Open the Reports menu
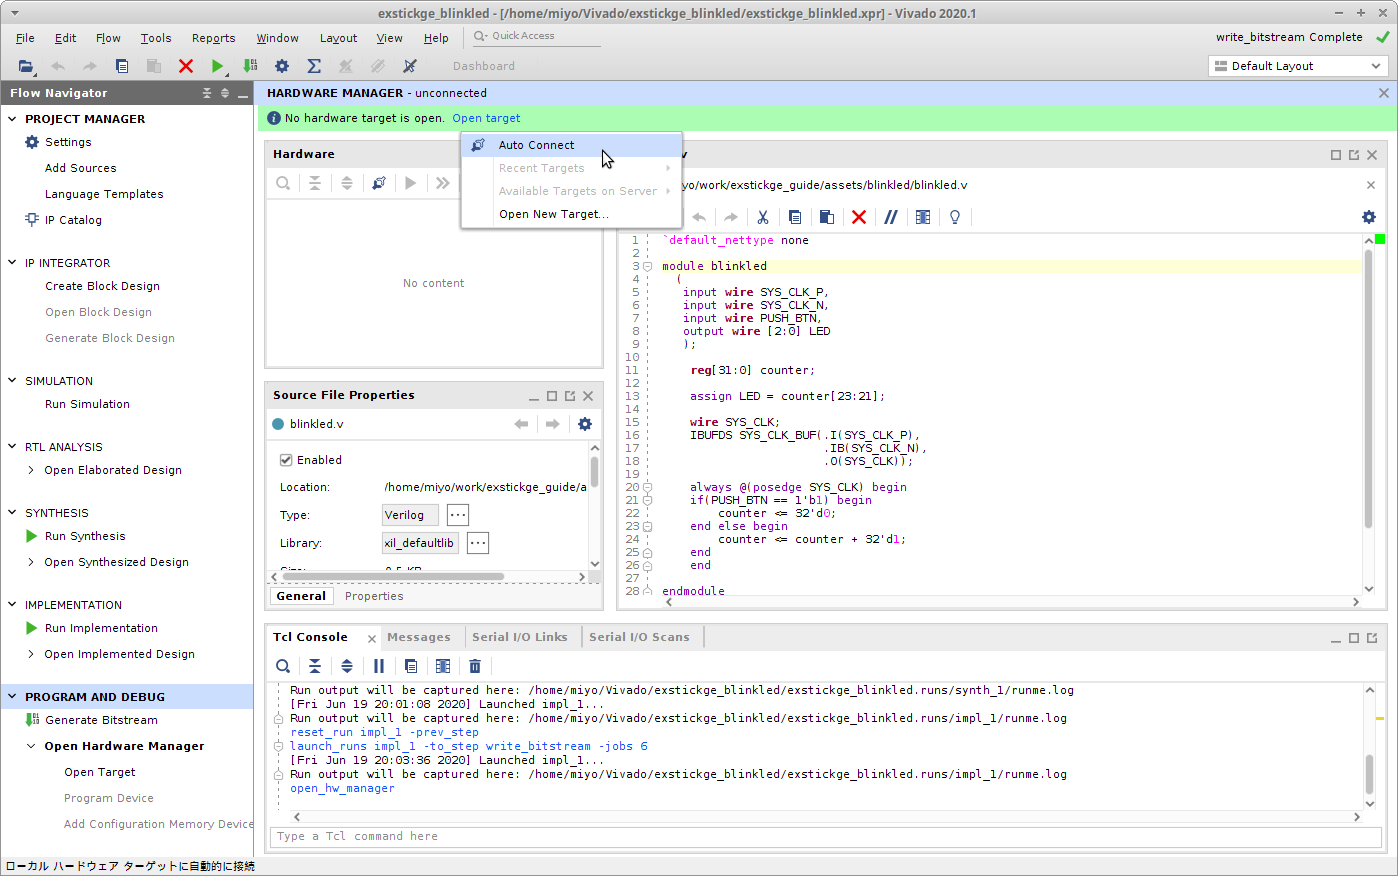 [214, 38]
